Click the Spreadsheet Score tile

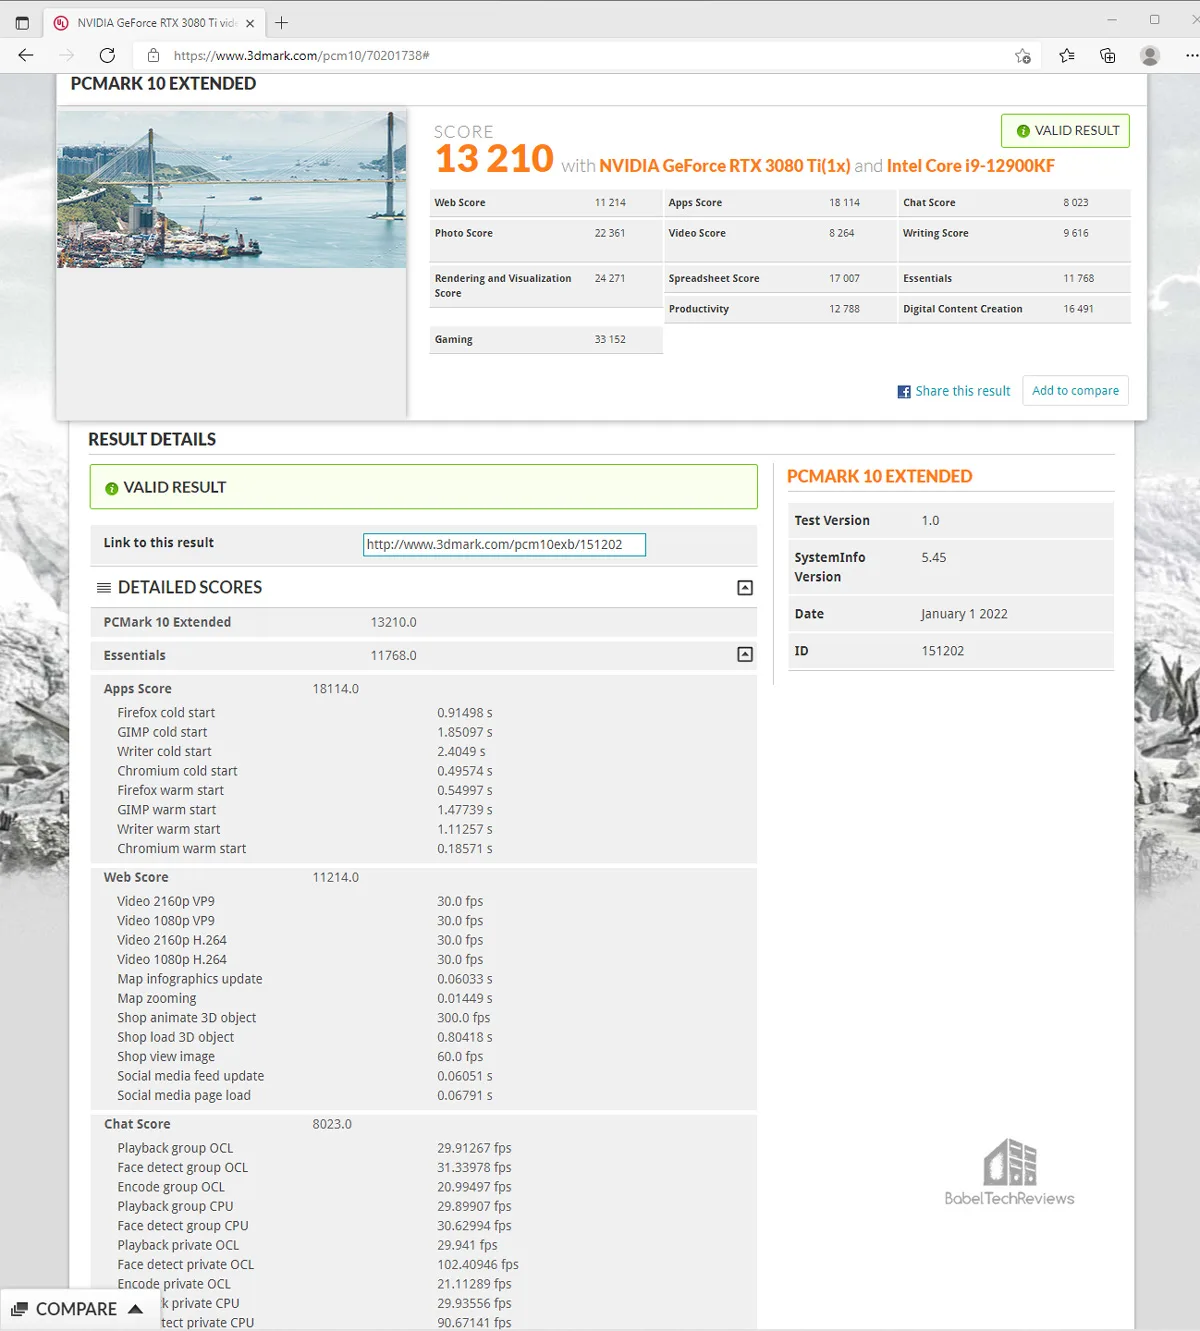click(x=780, y=279)
